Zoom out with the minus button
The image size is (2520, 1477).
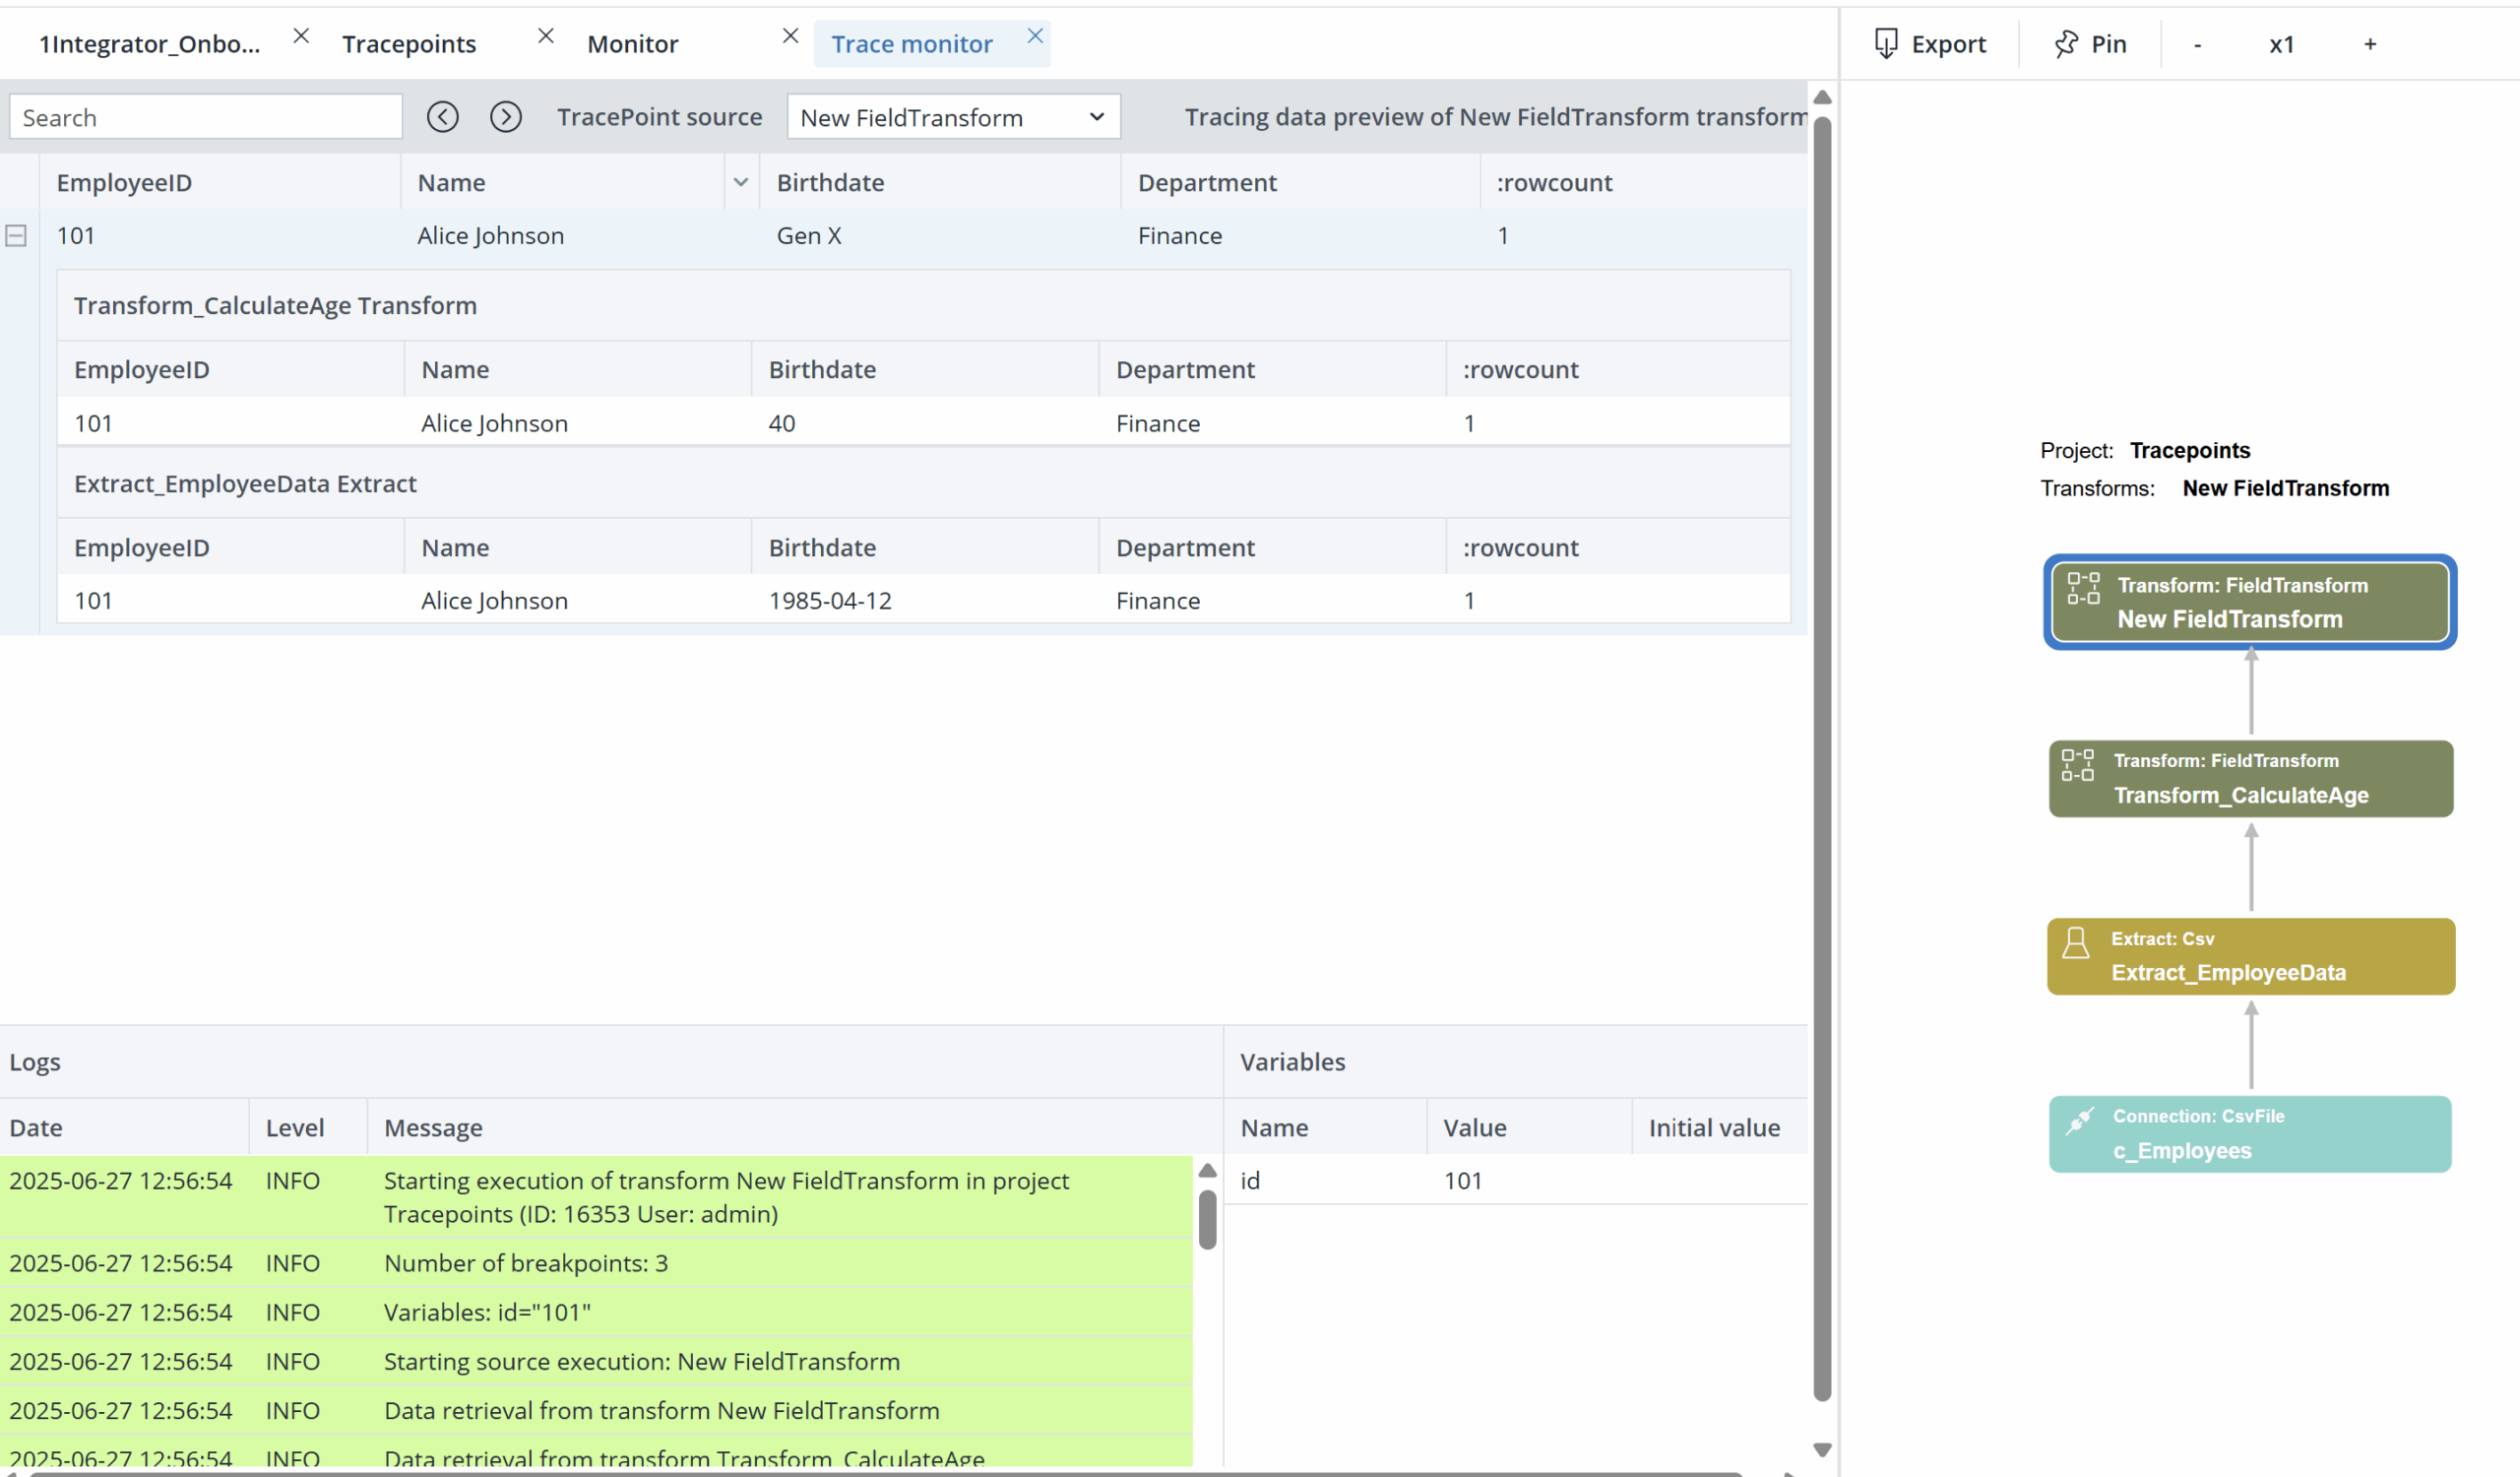coord(2198,44)
